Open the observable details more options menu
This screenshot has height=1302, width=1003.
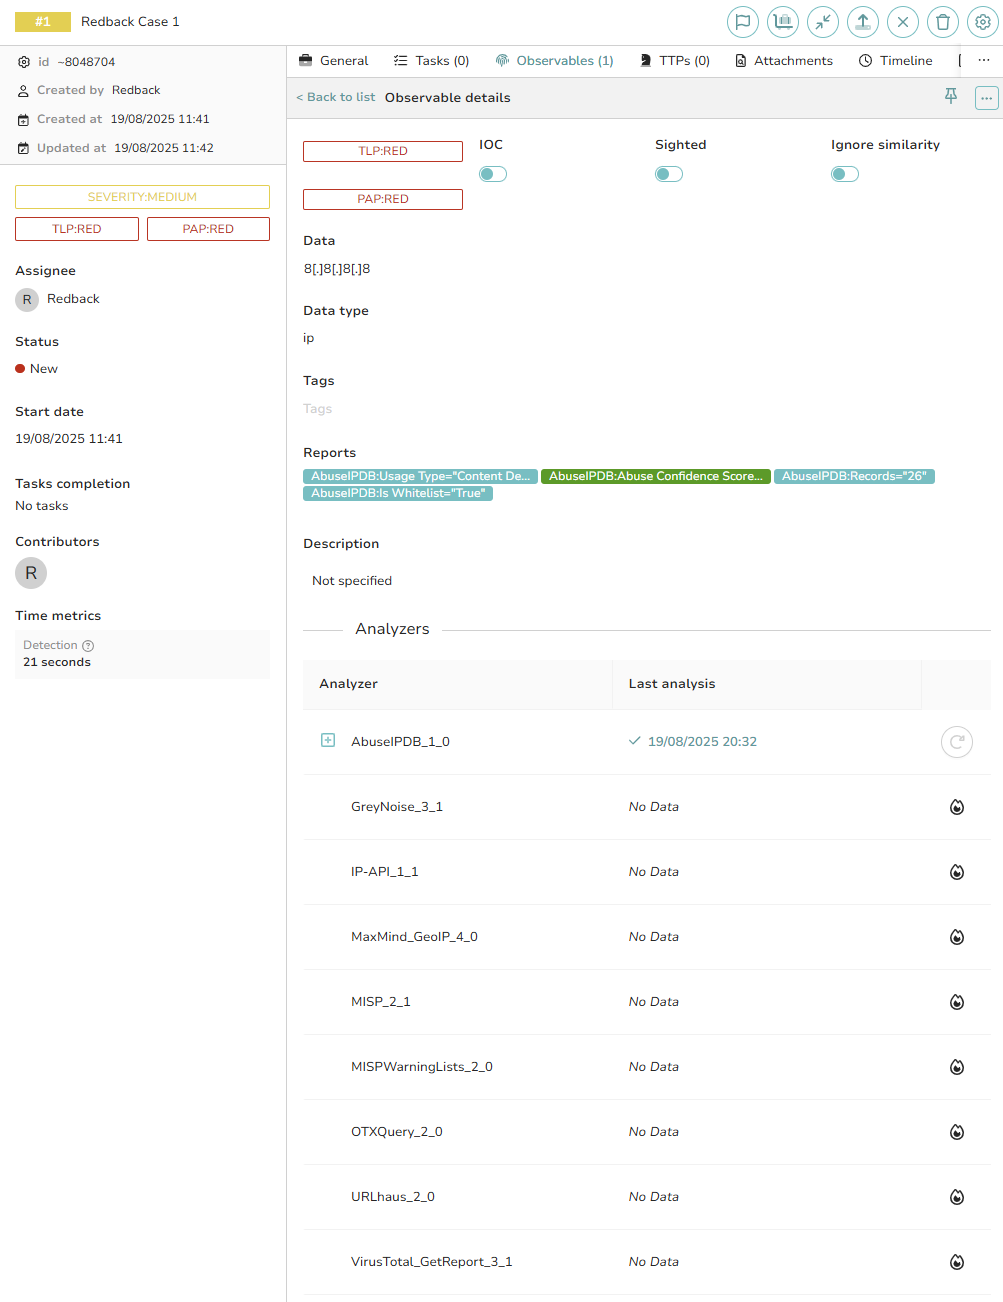pyautogui.click(x=986, y=98)
